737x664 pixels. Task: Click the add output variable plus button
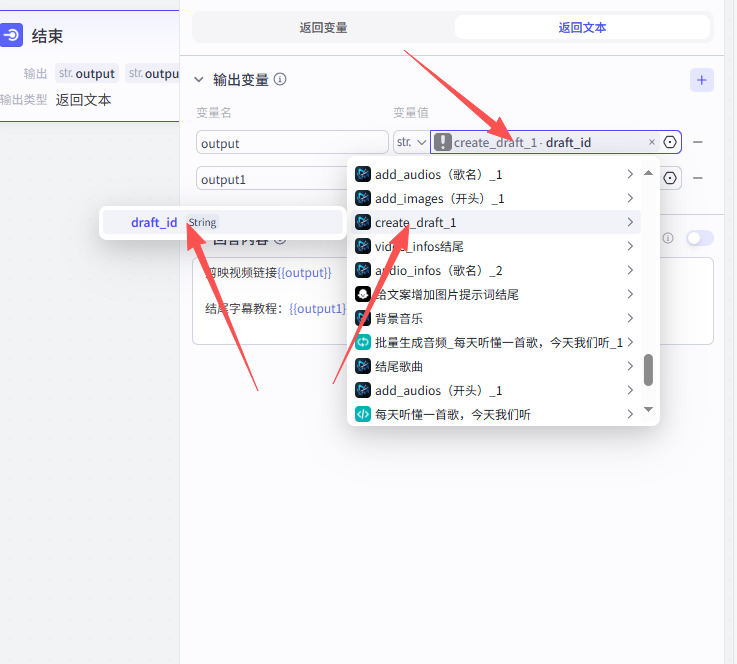click(x=702, y=80)
